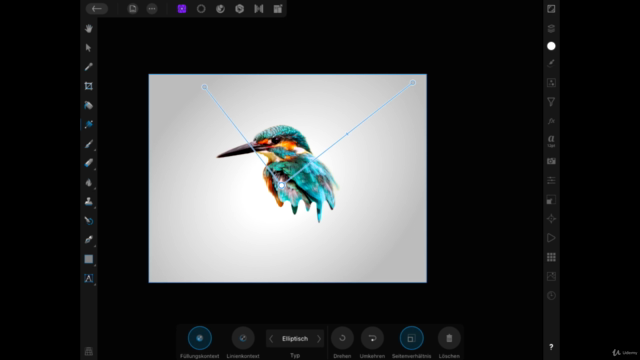This screenshot has width=640, height=360.
Task: Select the upper-left gradient end handle
Action: click(x=204, y=87)
